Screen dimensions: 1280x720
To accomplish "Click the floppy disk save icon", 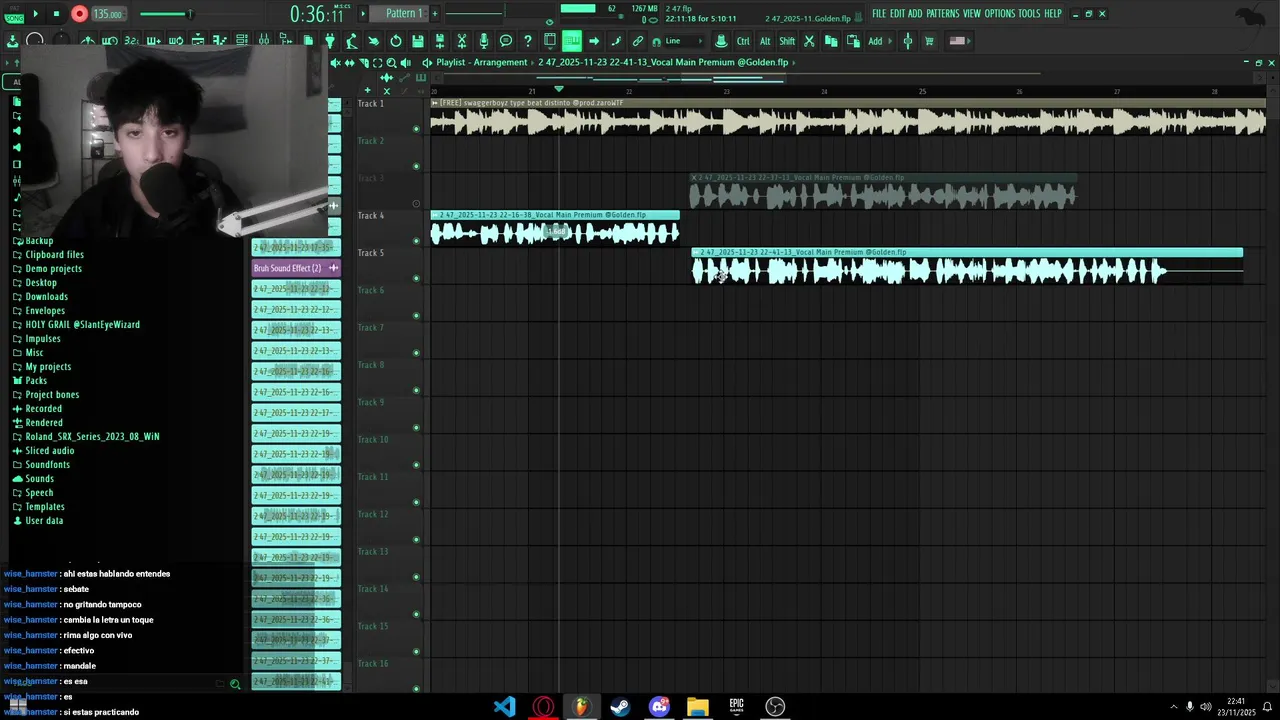I will click(x=418, y=41).
